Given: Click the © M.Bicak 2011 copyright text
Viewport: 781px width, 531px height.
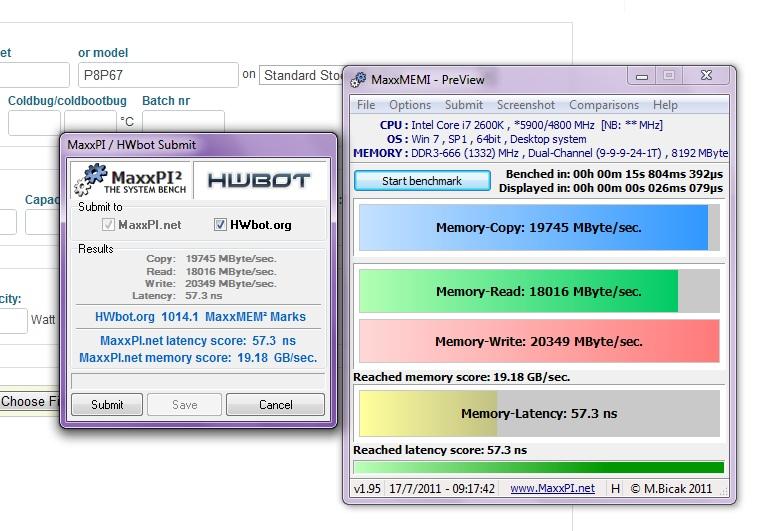Looking at the screenshot, I should (x=671, y=489).
